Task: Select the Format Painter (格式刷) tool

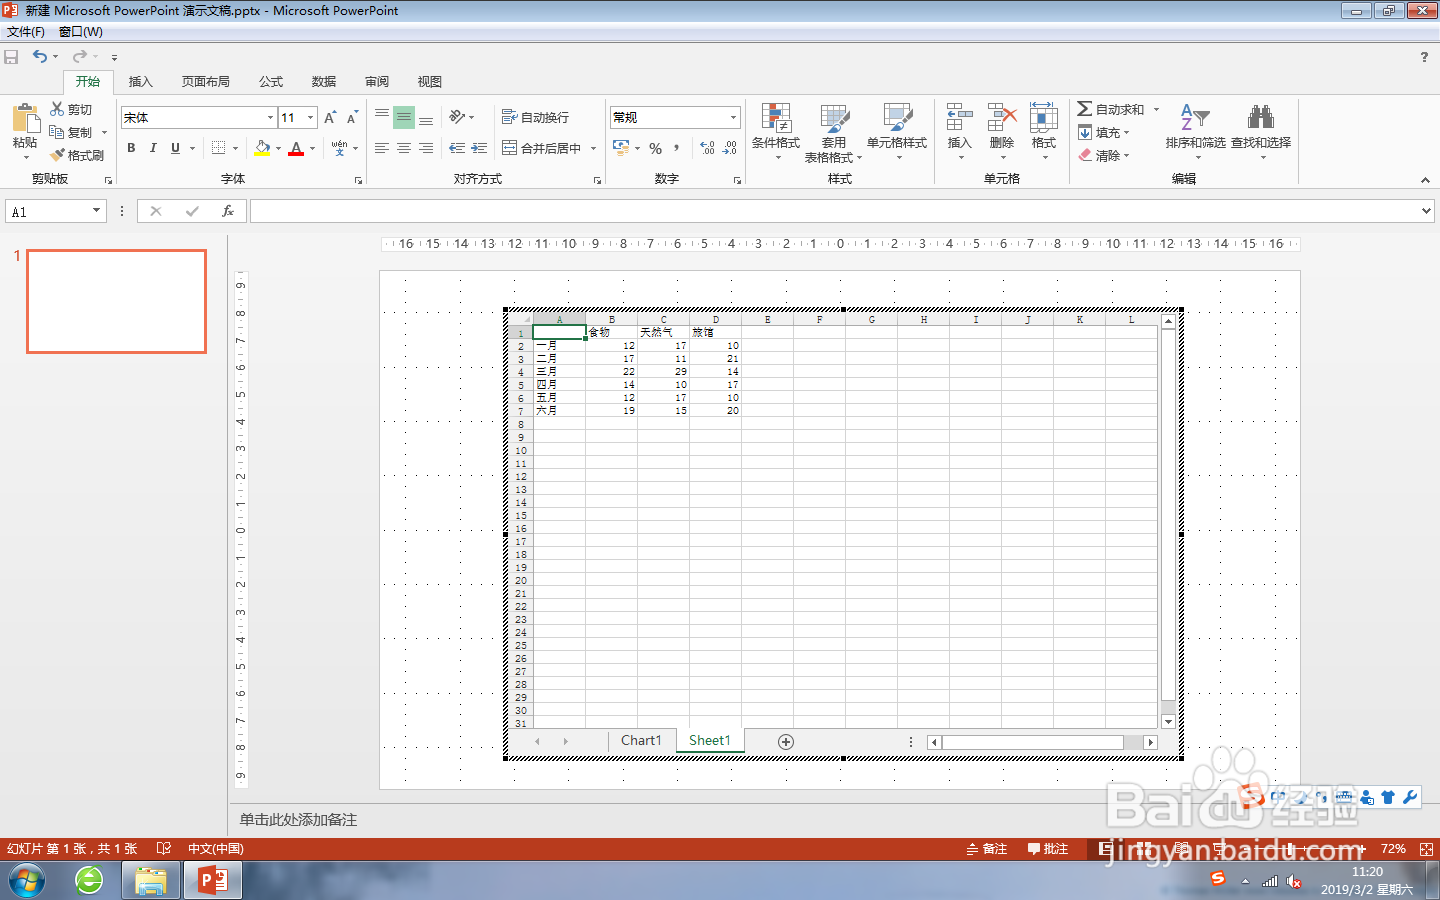Action: (x=78, y=155)
